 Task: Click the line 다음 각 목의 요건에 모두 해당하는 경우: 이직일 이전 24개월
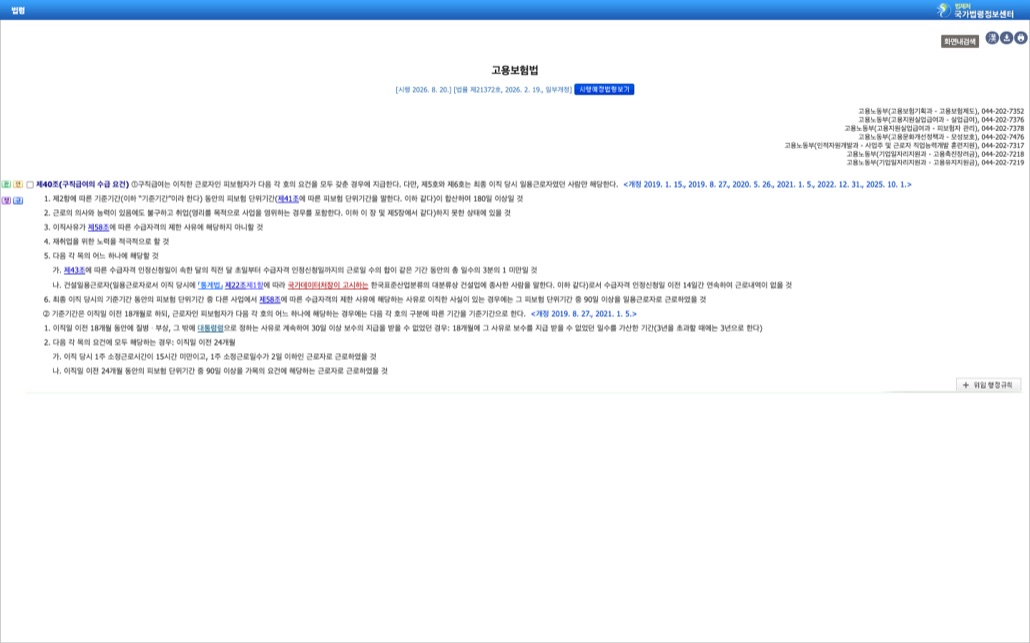[139, 342]
